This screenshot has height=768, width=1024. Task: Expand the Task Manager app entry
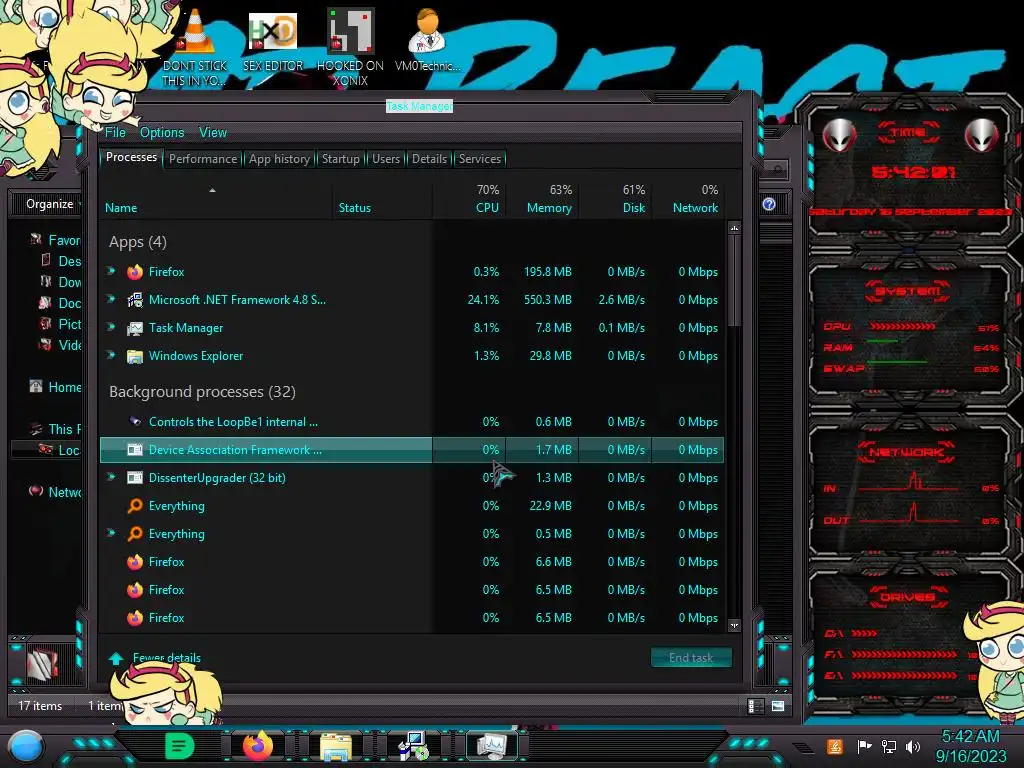click(112, 327)
